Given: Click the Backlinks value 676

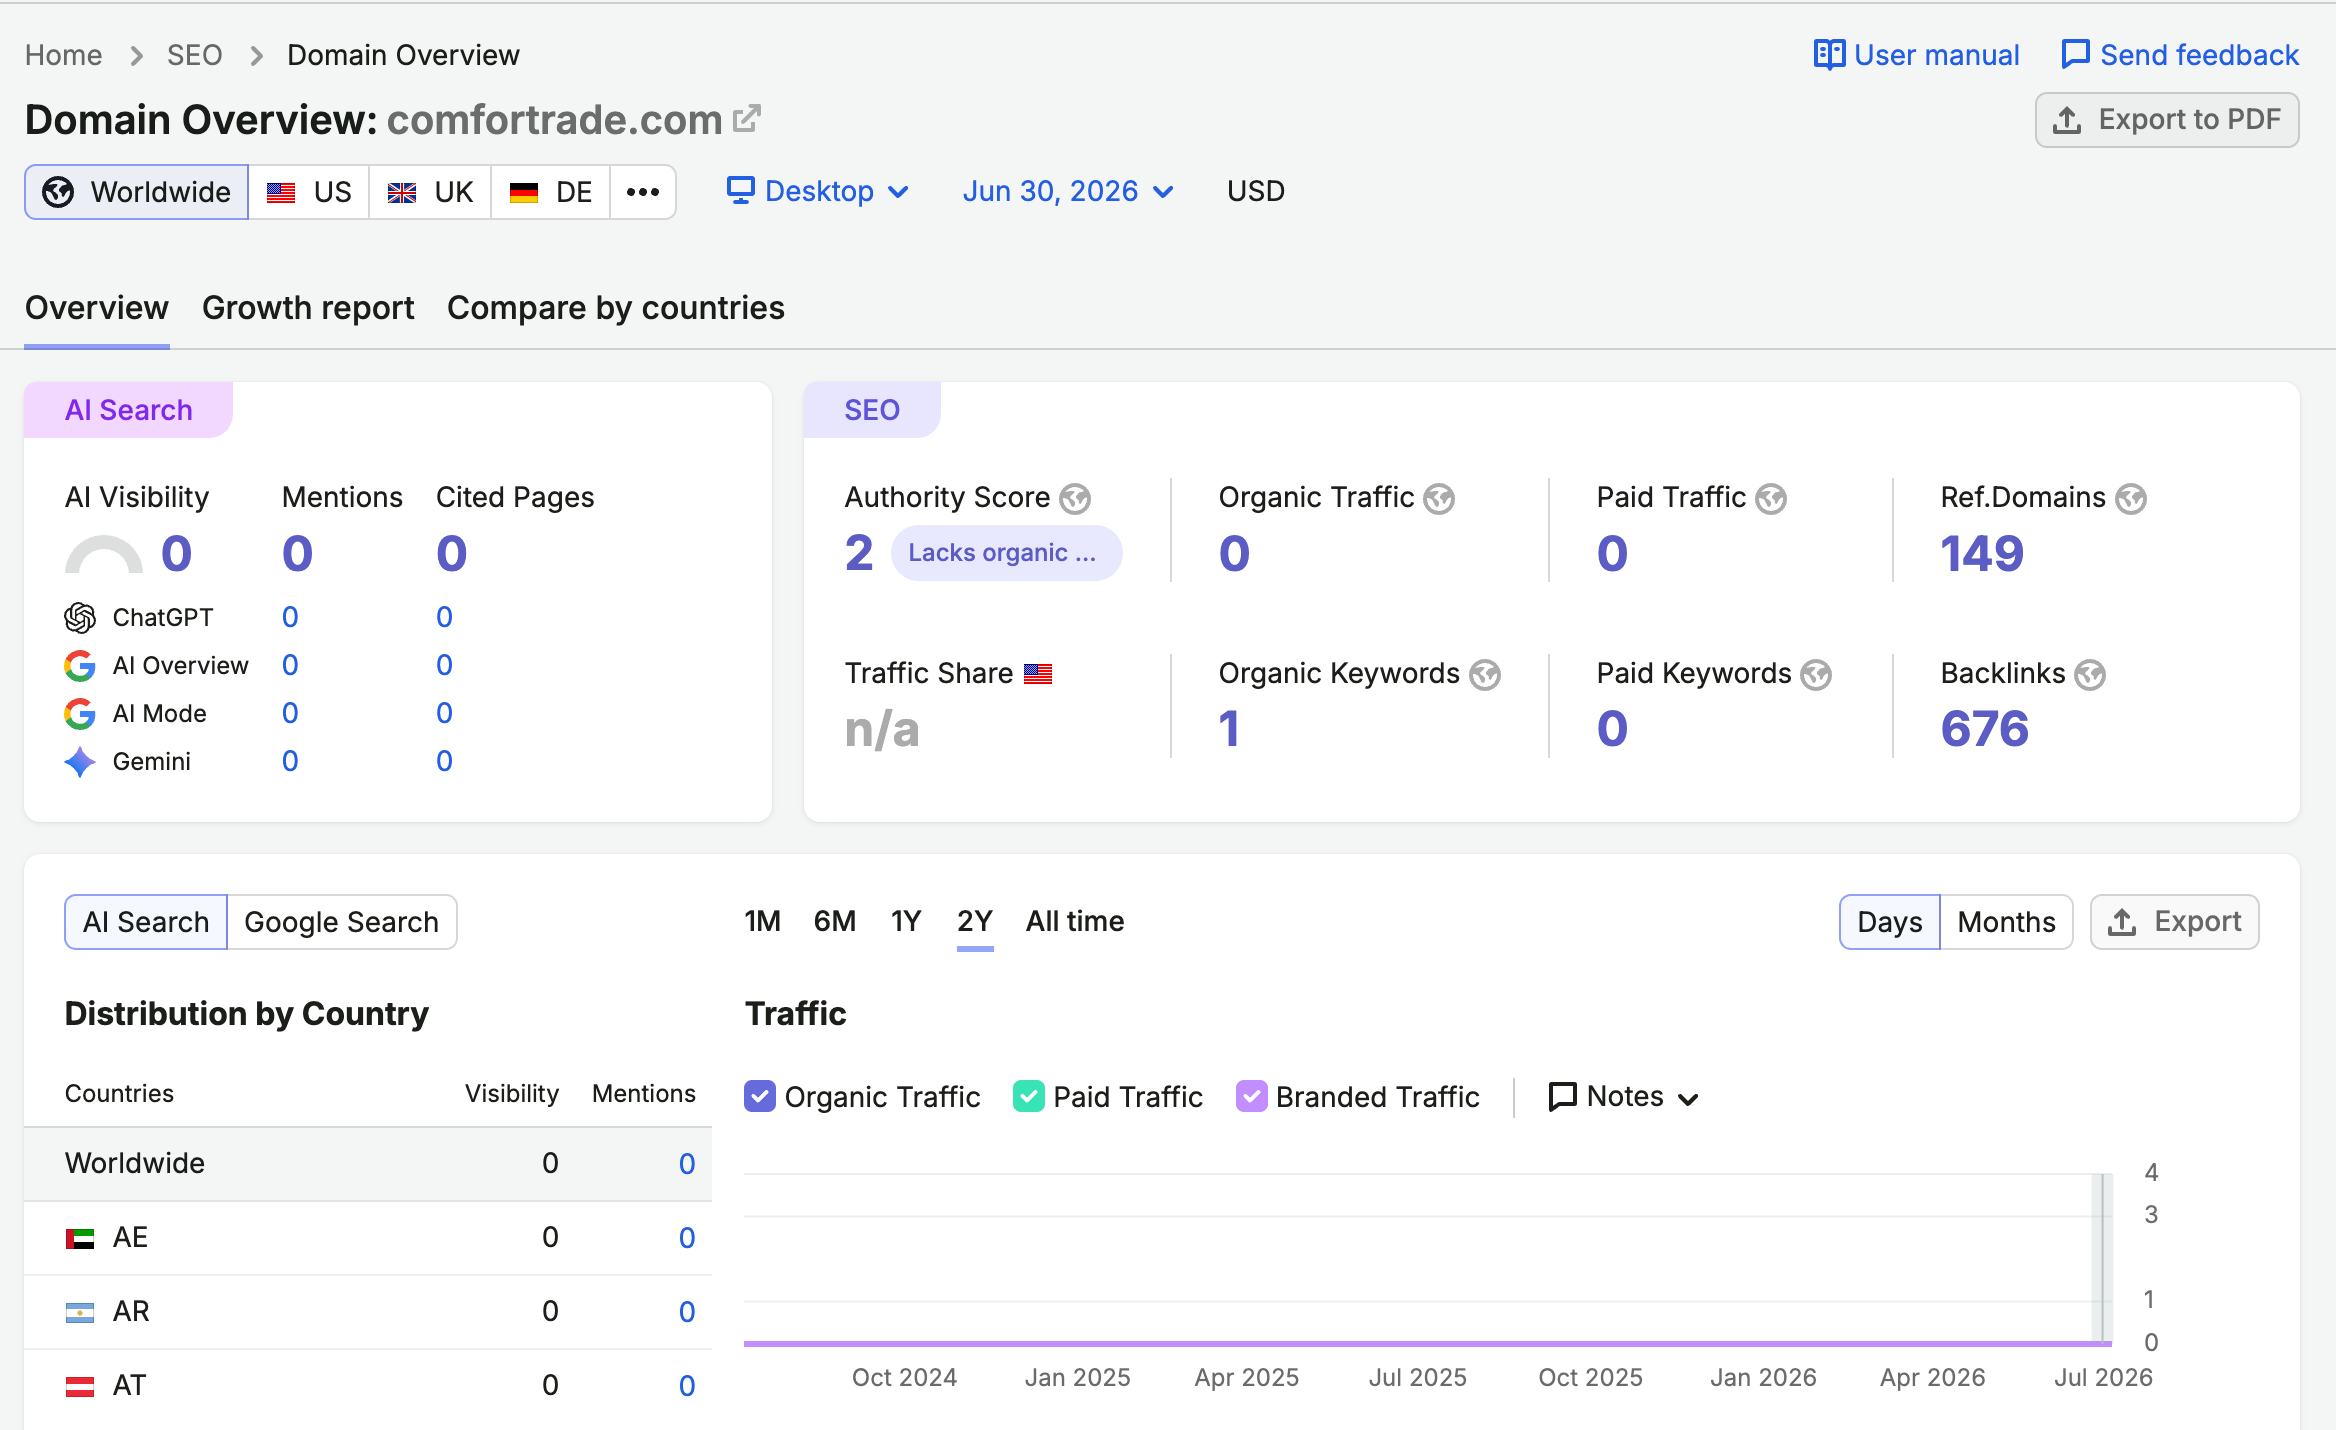Looking at the screenshot, I should [1985, 729].
